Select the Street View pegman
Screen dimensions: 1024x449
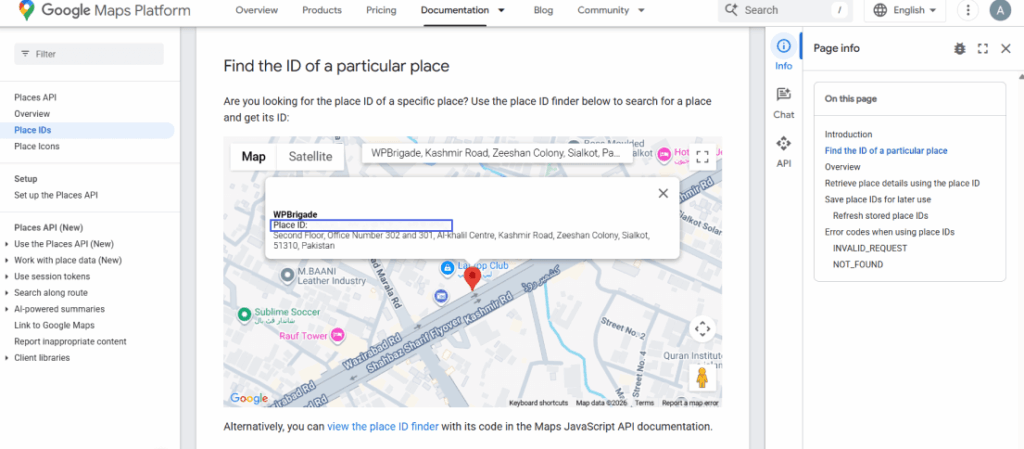(702, 377)
